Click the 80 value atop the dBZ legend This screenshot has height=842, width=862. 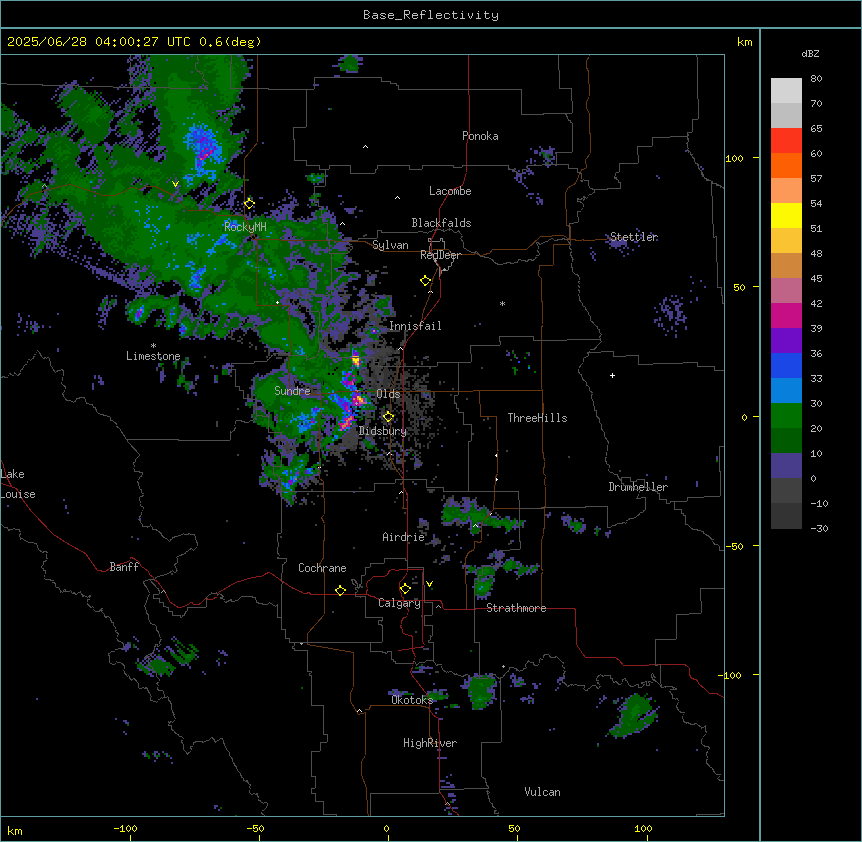[x=816, y=79]
